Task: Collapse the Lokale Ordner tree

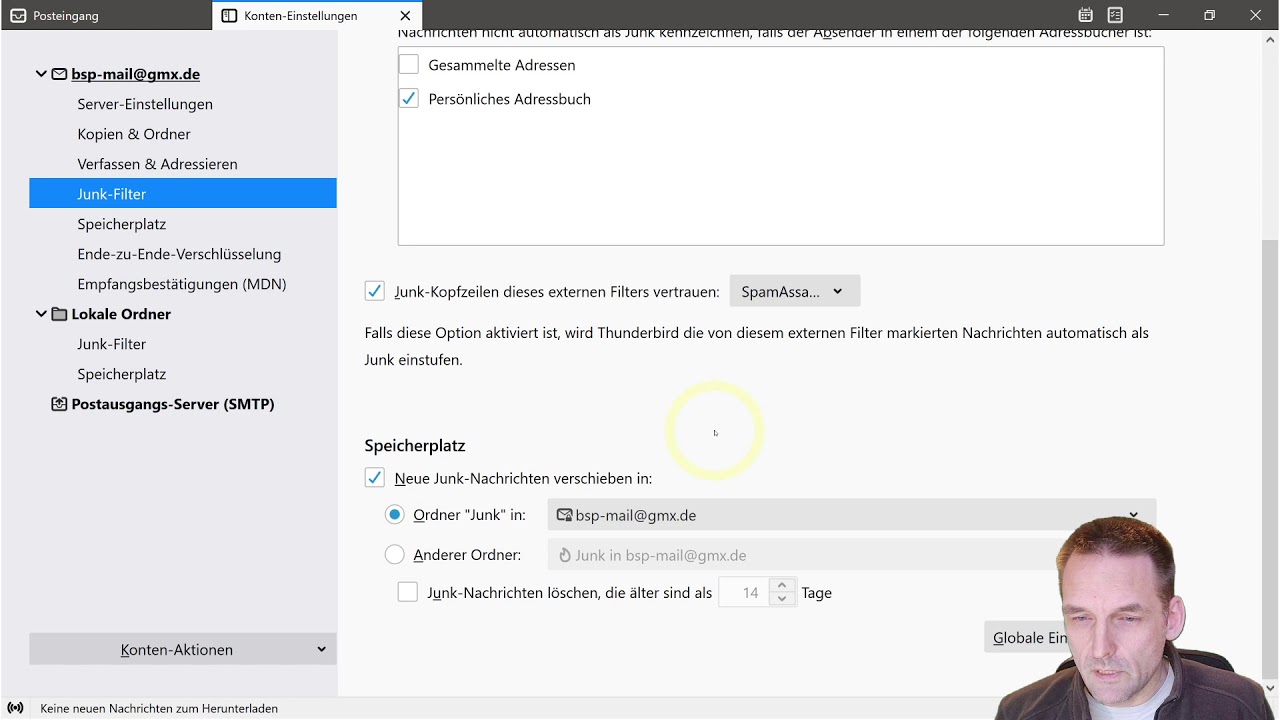Action: [x=41, y=314]
